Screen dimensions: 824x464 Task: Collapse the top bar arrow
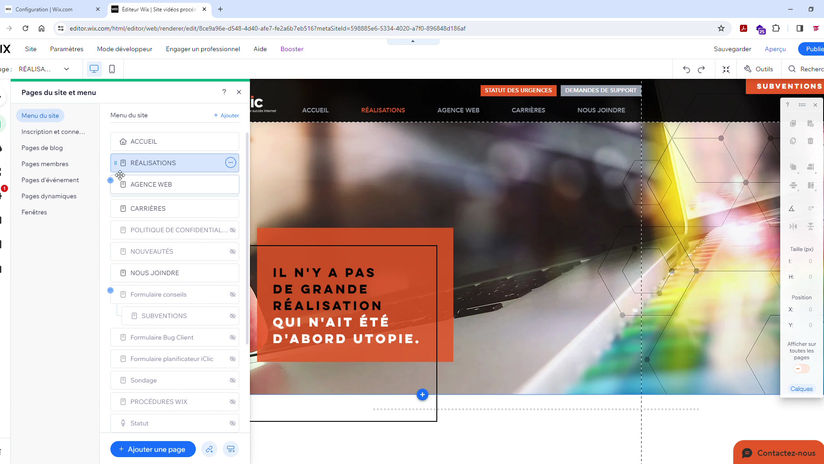point(413,41)
